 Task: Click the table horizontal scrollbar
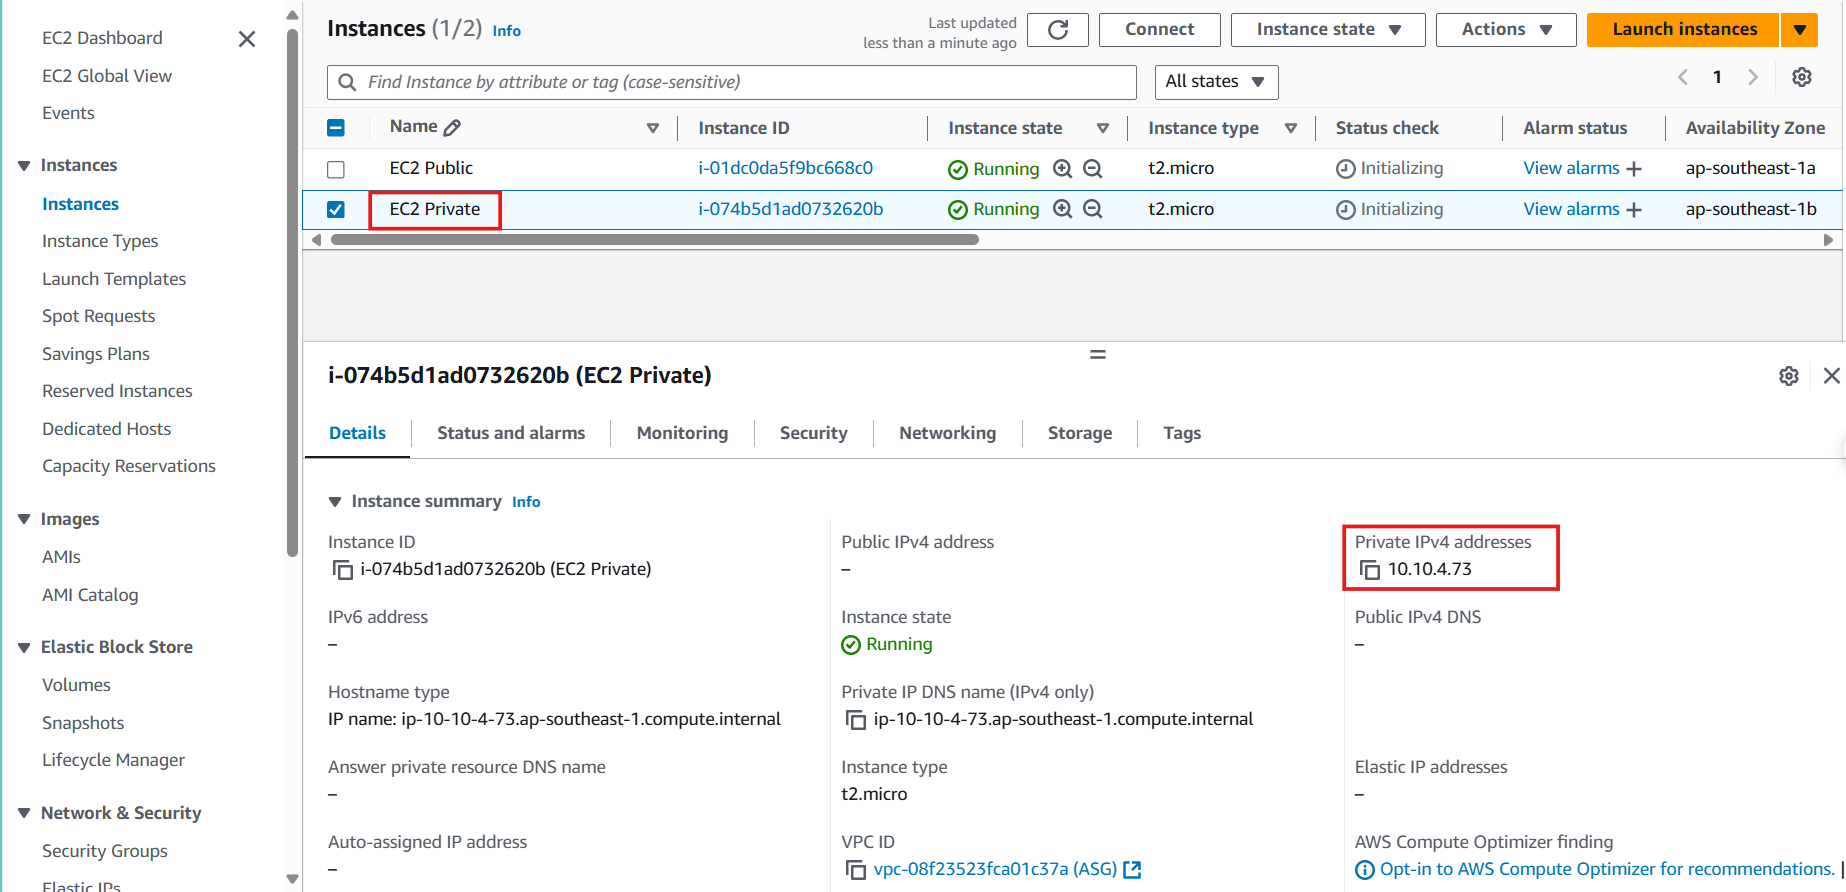tap(655, 240)
